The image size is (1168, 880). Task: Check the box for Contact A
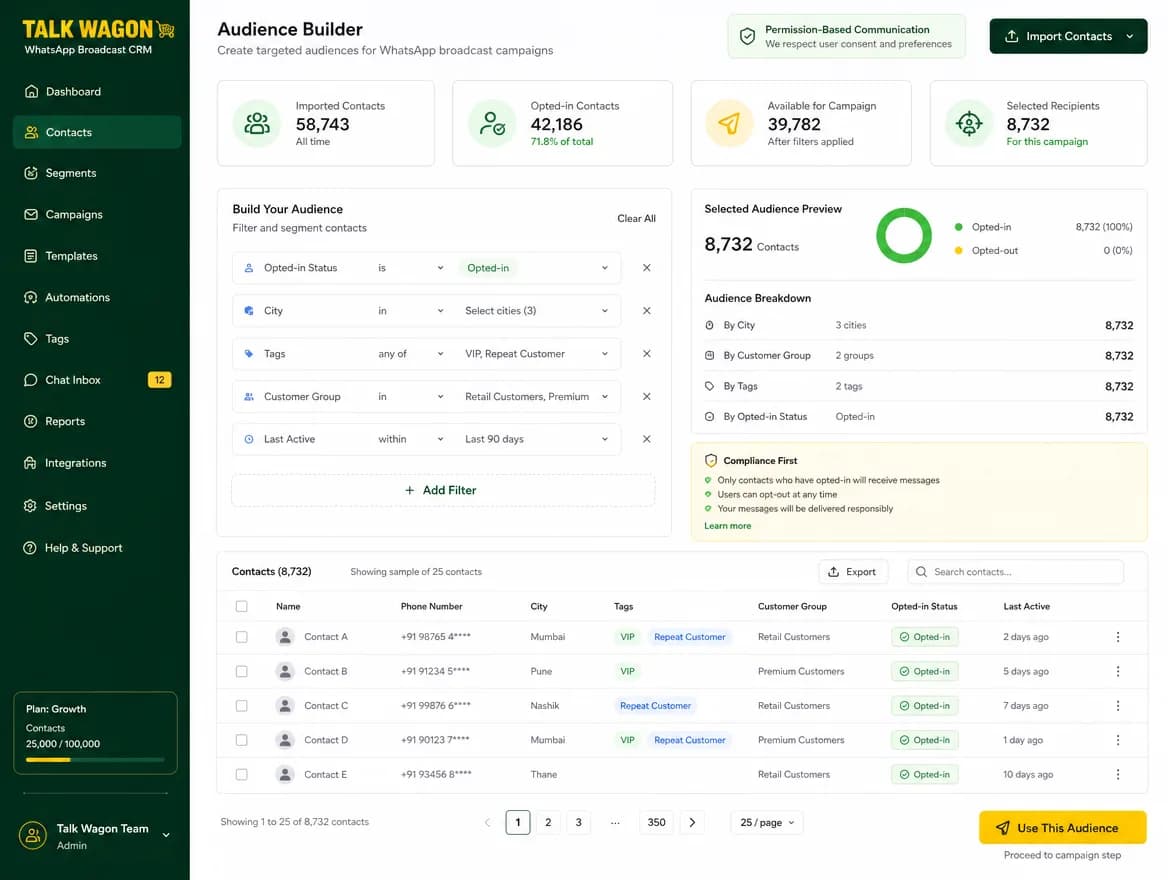[241, 637]
